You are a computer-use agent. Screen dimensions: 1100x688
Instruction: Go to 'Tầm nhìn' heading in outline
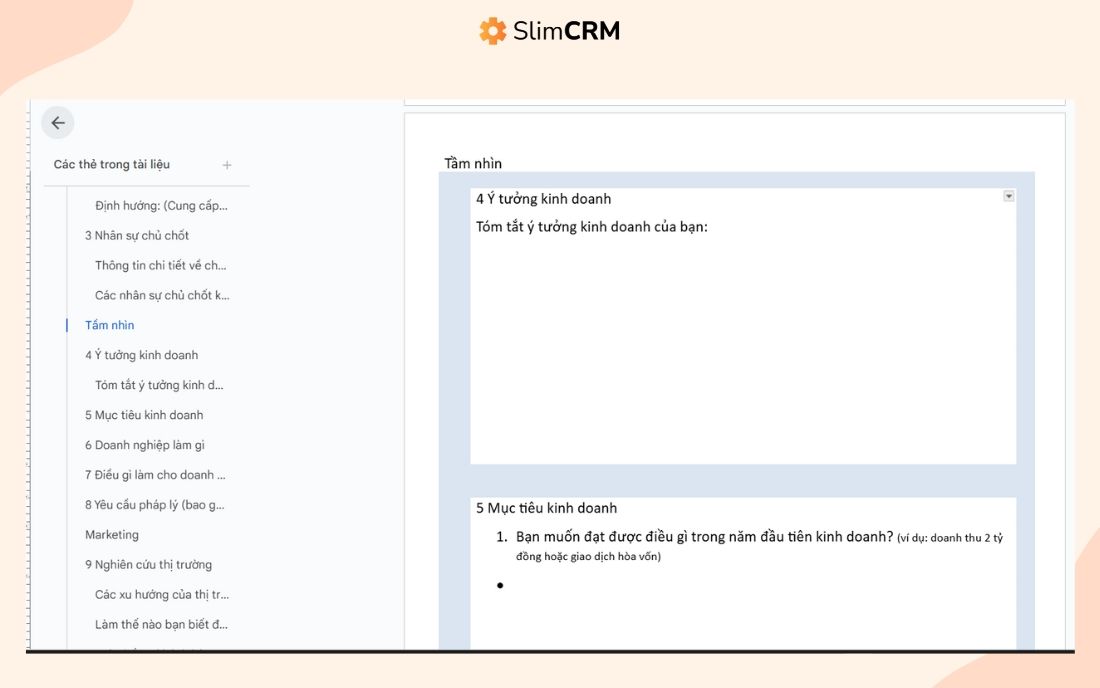[109, 325]
